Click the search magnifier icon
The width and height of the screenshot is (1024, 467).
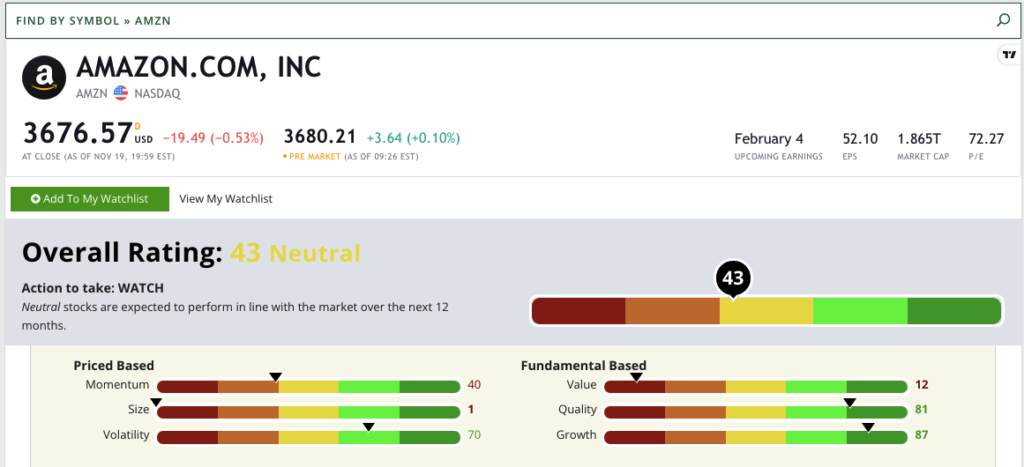(1003, 20)
